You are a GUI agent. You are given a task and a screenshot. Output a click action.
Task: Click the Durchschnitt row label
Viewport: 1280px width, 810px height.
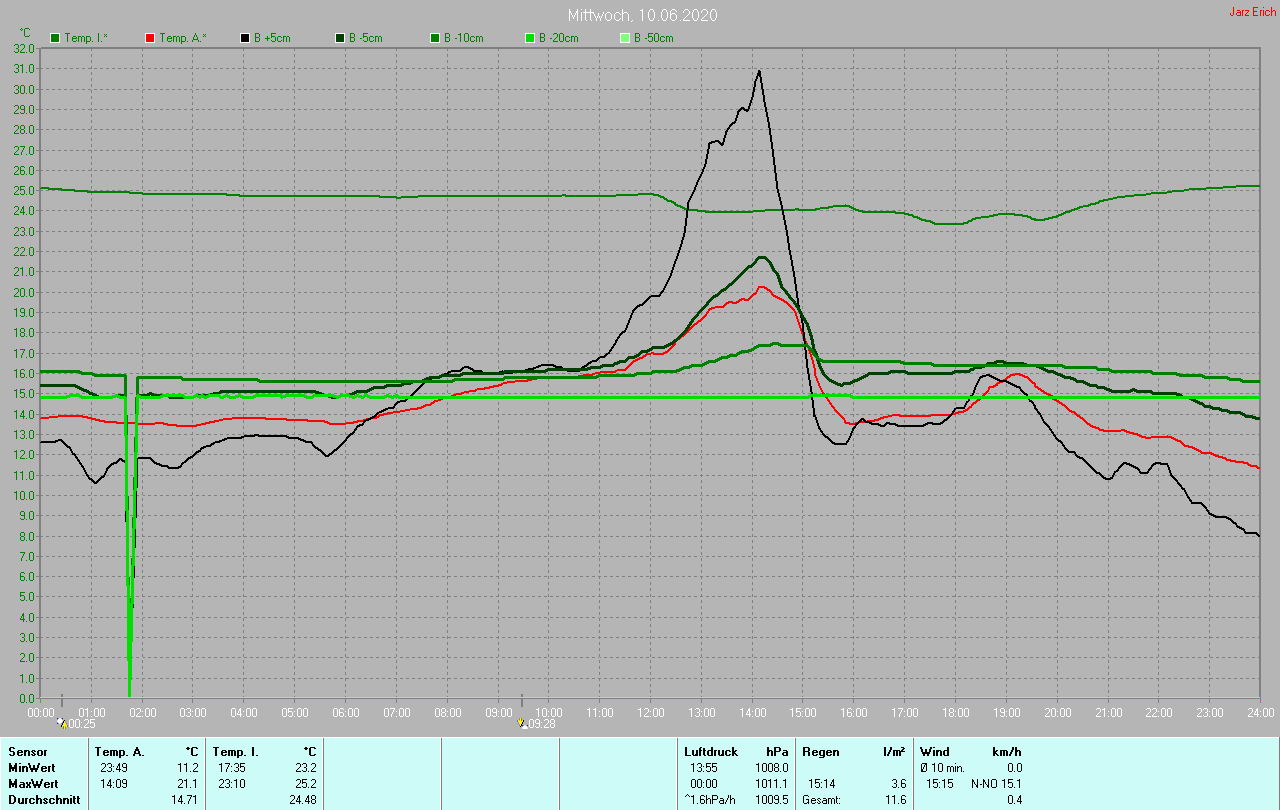(44, 800)
